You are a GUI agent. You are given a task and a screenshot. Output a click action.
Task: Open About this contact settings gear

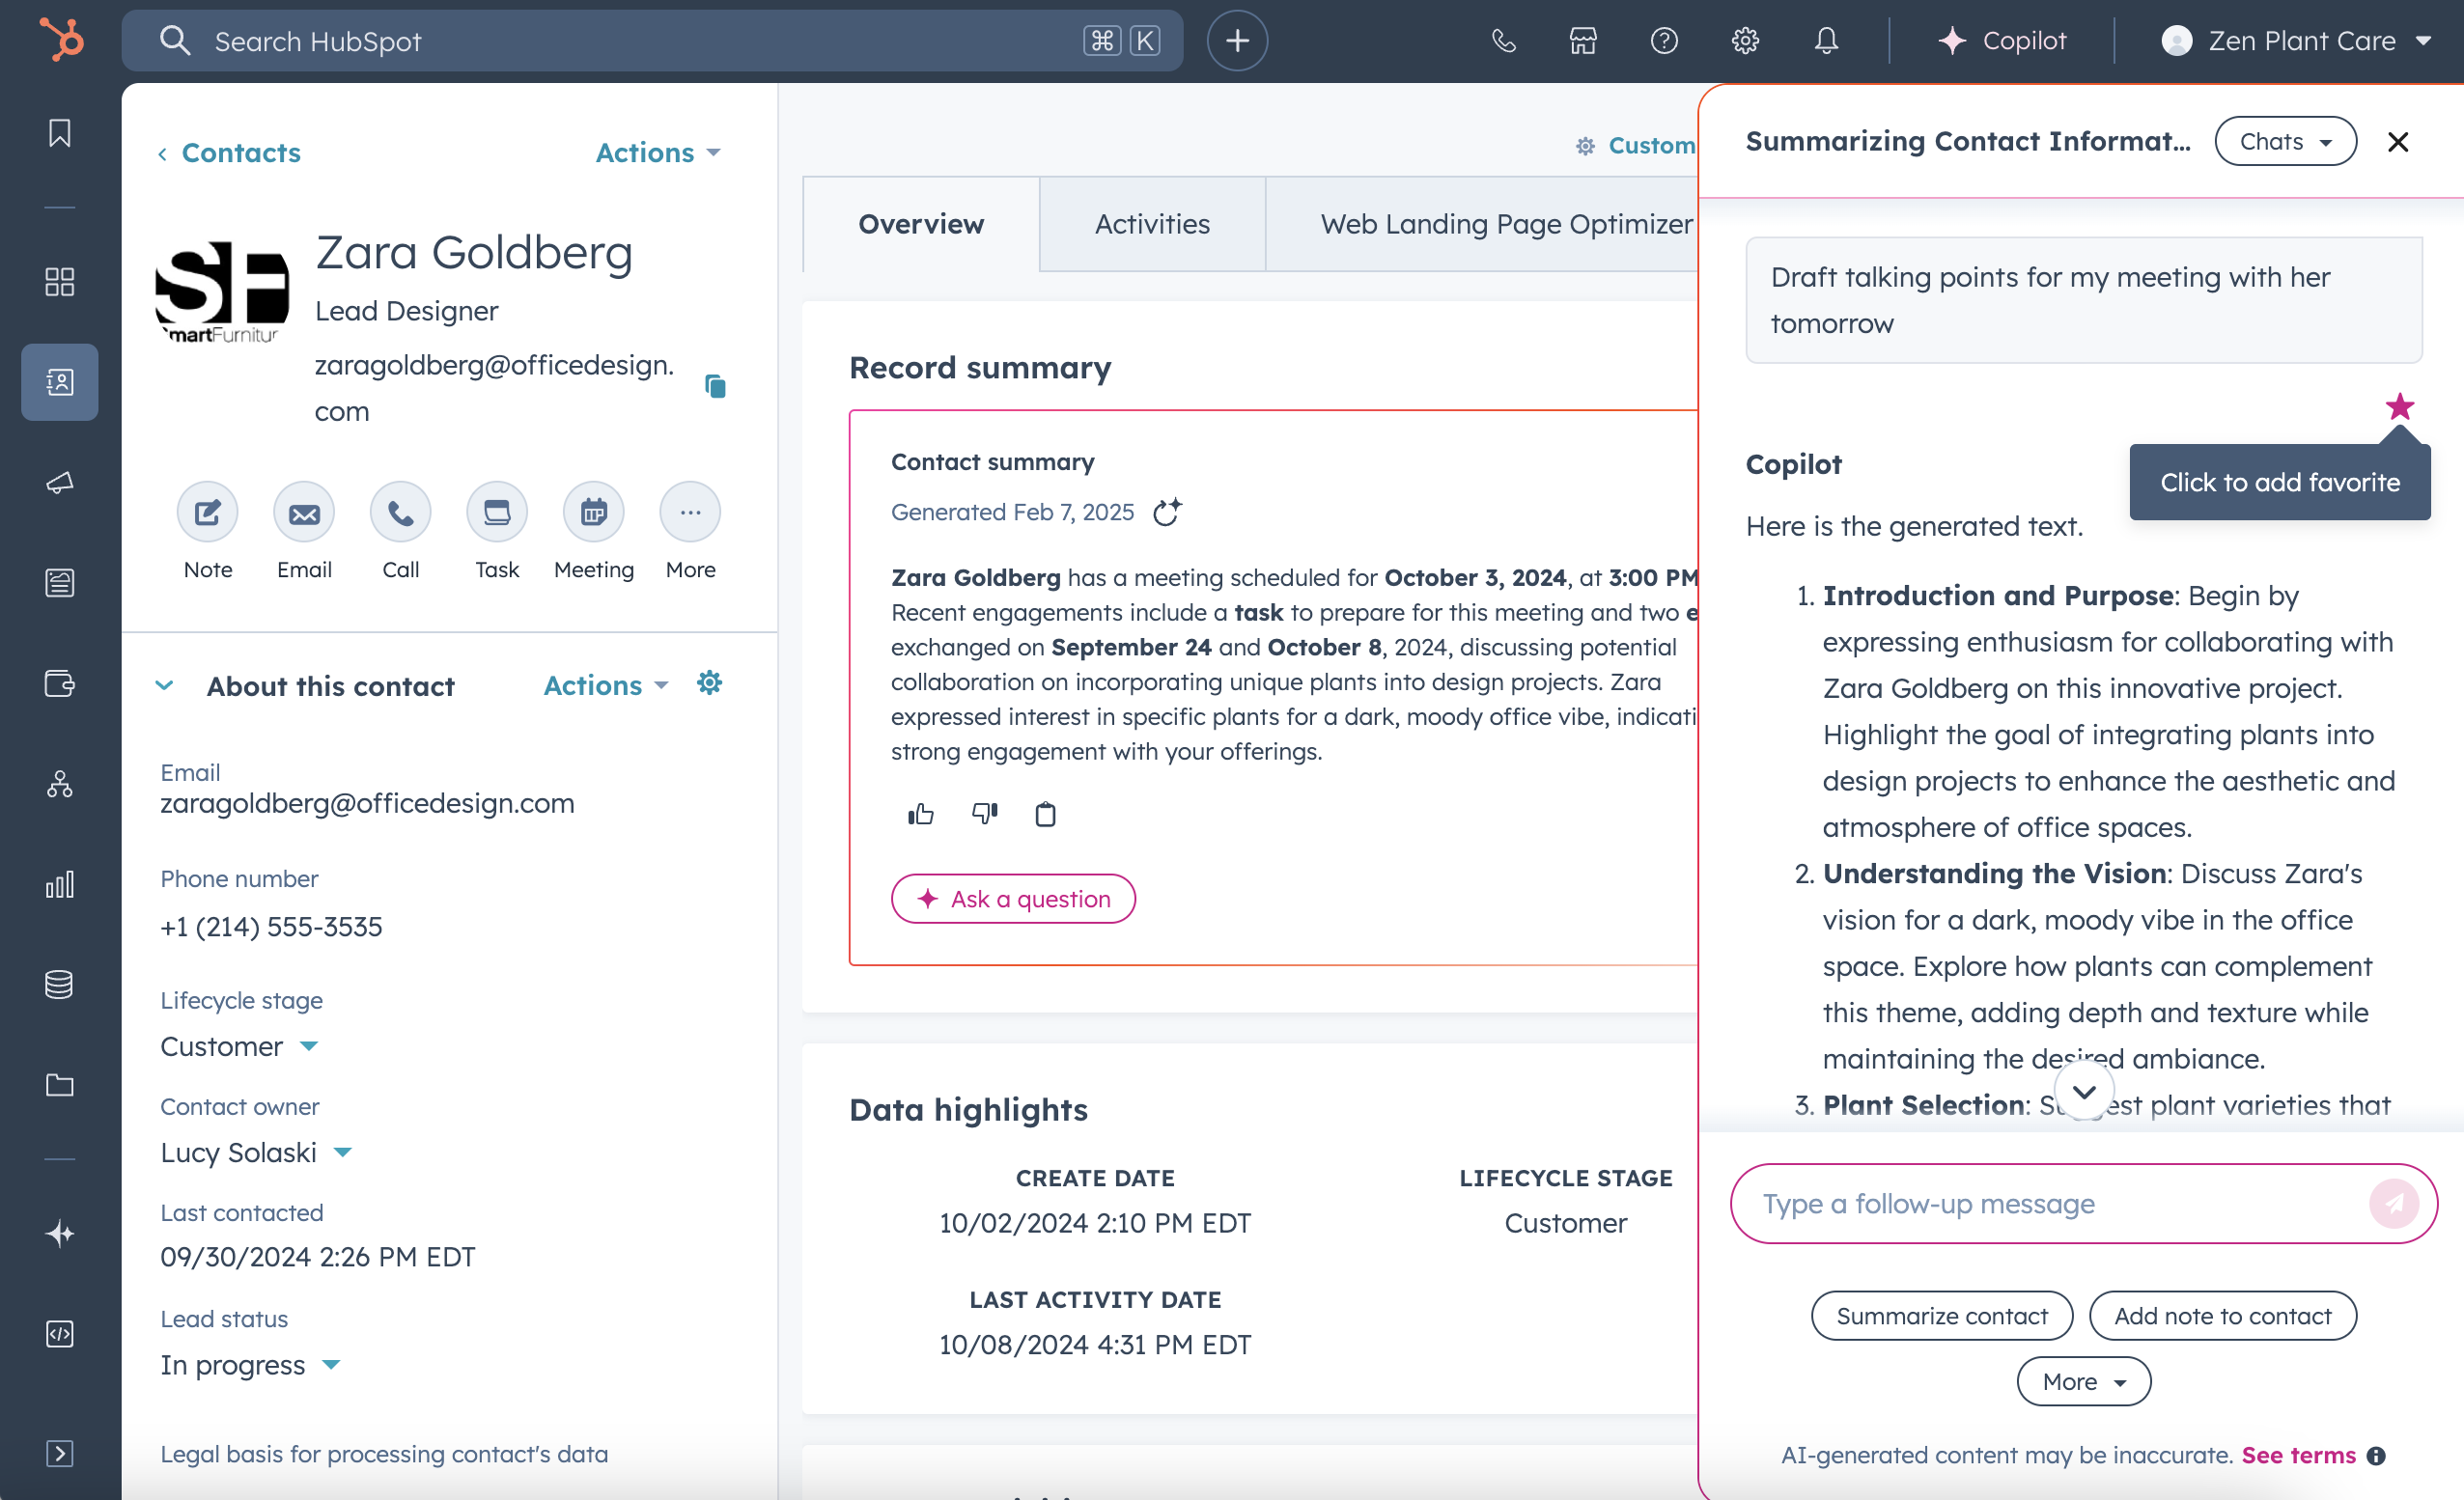click(x=709, y=683)
